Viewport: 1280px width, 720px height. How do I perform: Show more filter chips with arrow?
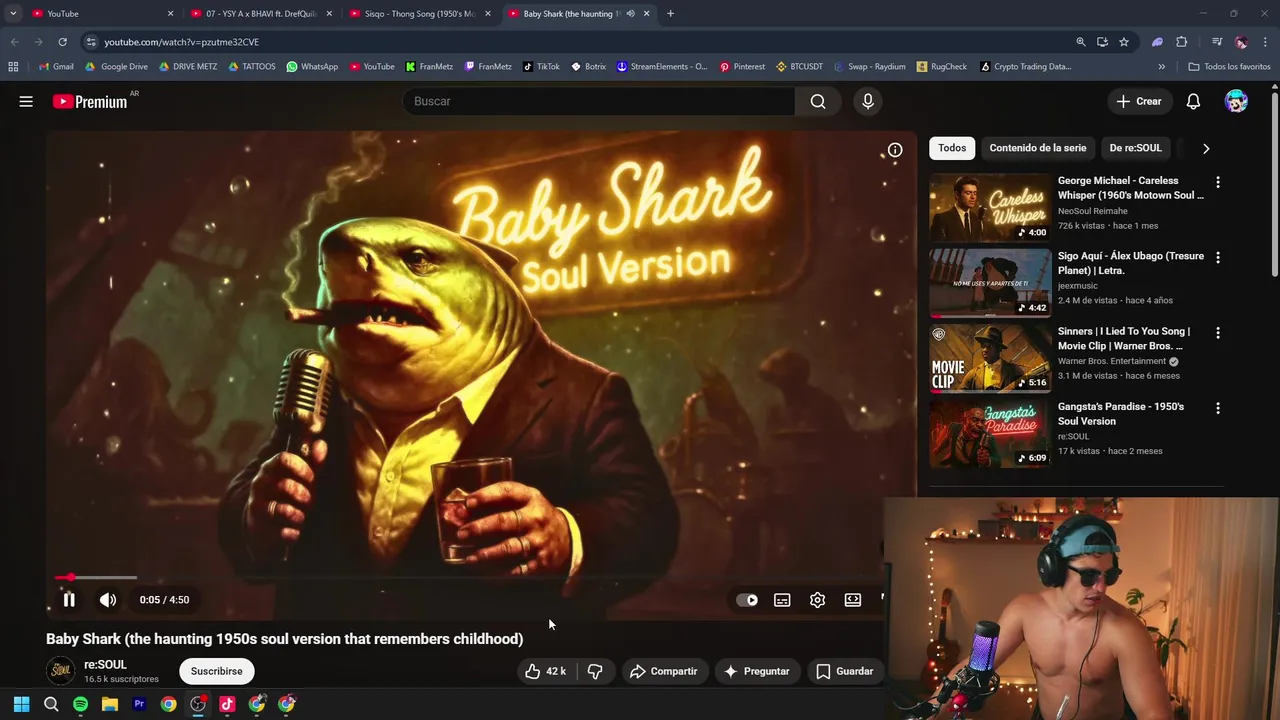(x=1206, y=148)
